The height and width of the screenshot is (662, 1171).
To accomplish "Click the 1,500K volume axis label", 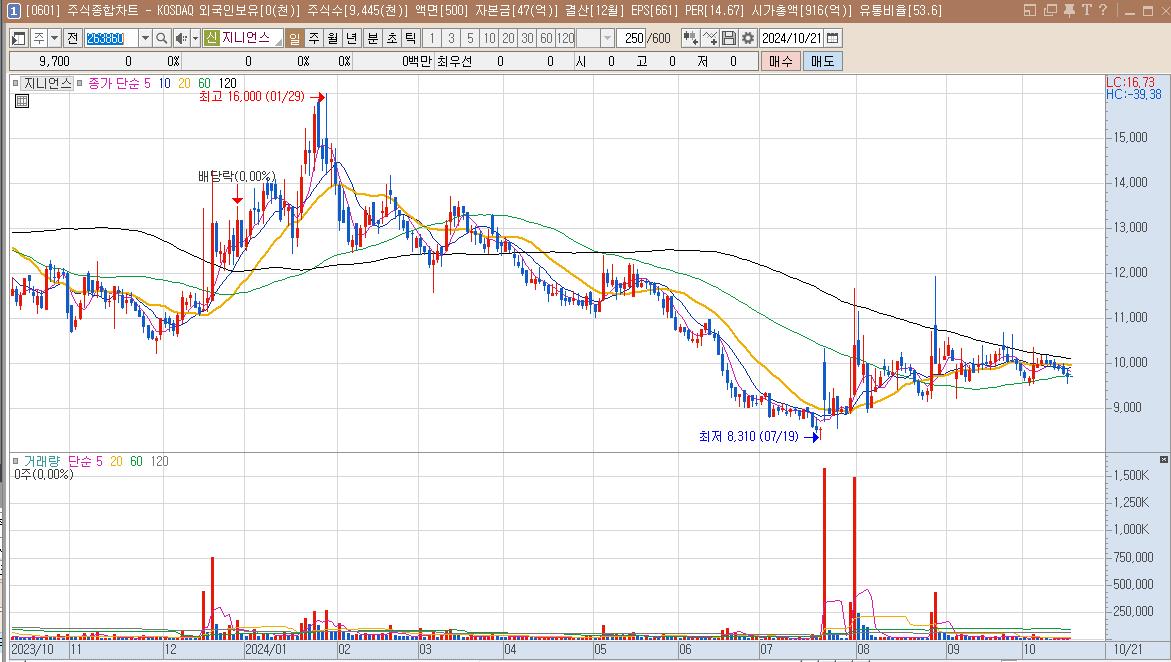I will (x=1131, y=475).
